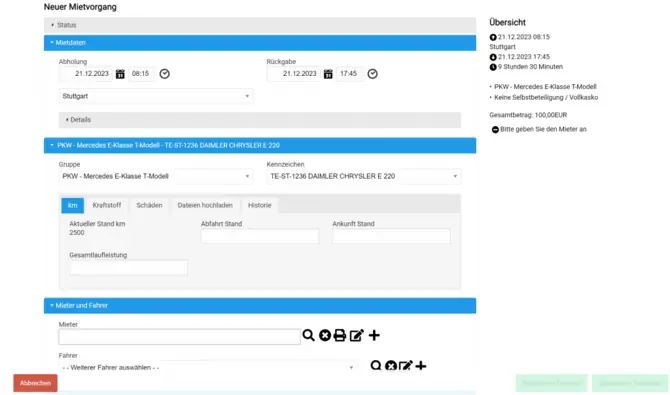
Task: Expand the Details panel
Action: point(260,120)
